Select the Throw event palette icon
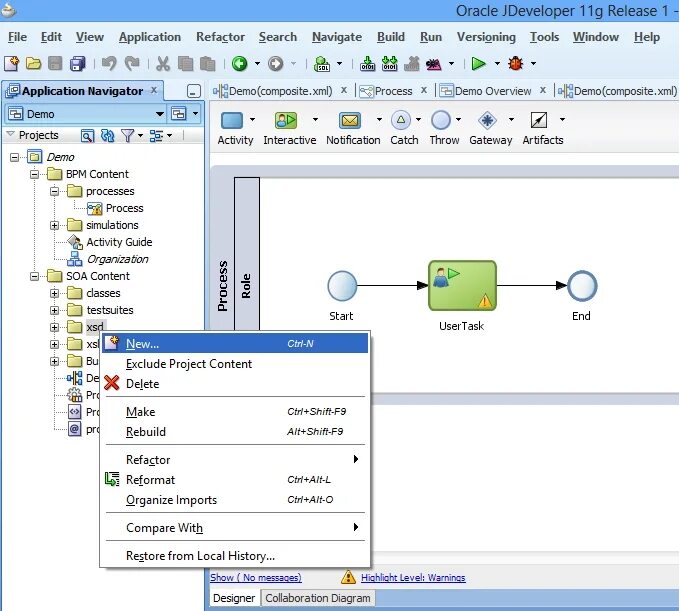The width and height of the screenshot is (679, 611). click(x=441, y=120)
